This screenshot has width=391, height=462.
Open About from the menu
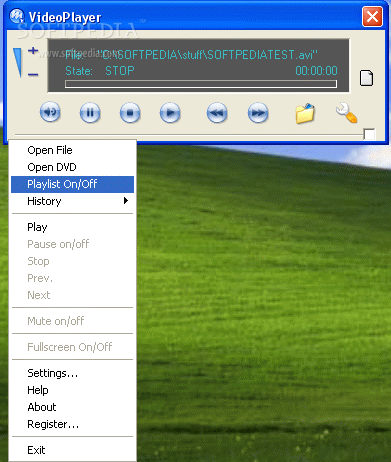[x=72, y=407]
